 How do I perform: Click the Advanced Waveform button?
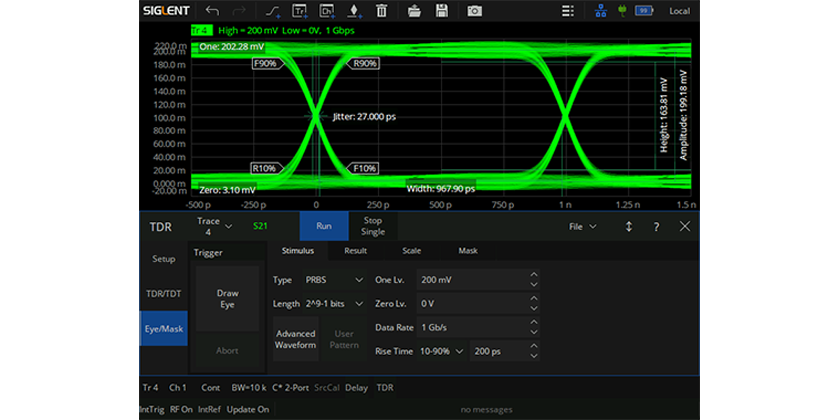tap(295, 339)
